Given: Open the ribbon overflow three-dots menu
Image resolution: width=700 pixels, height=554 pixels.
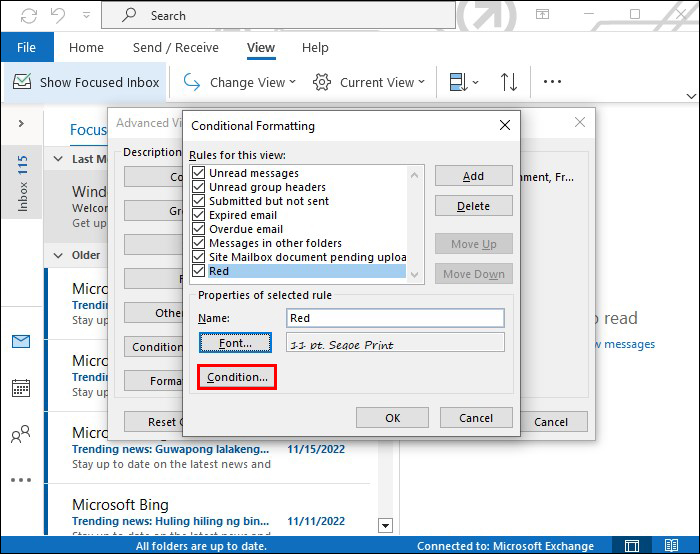Looking at the screenshot, I should point(552,82).
